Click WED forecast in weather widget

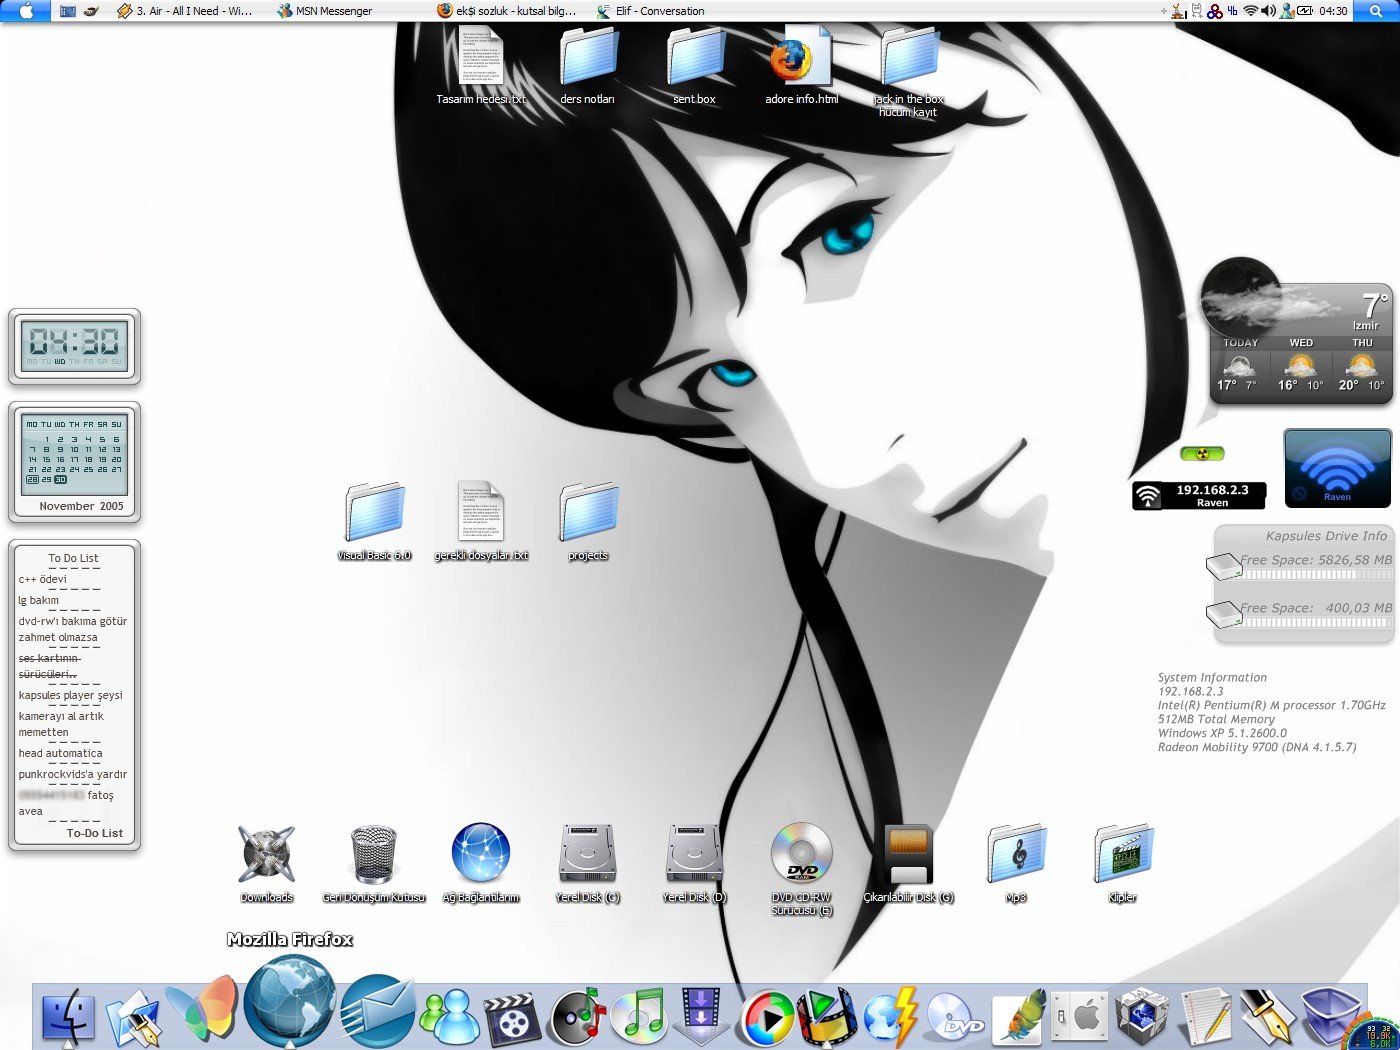click(1301, 367)
